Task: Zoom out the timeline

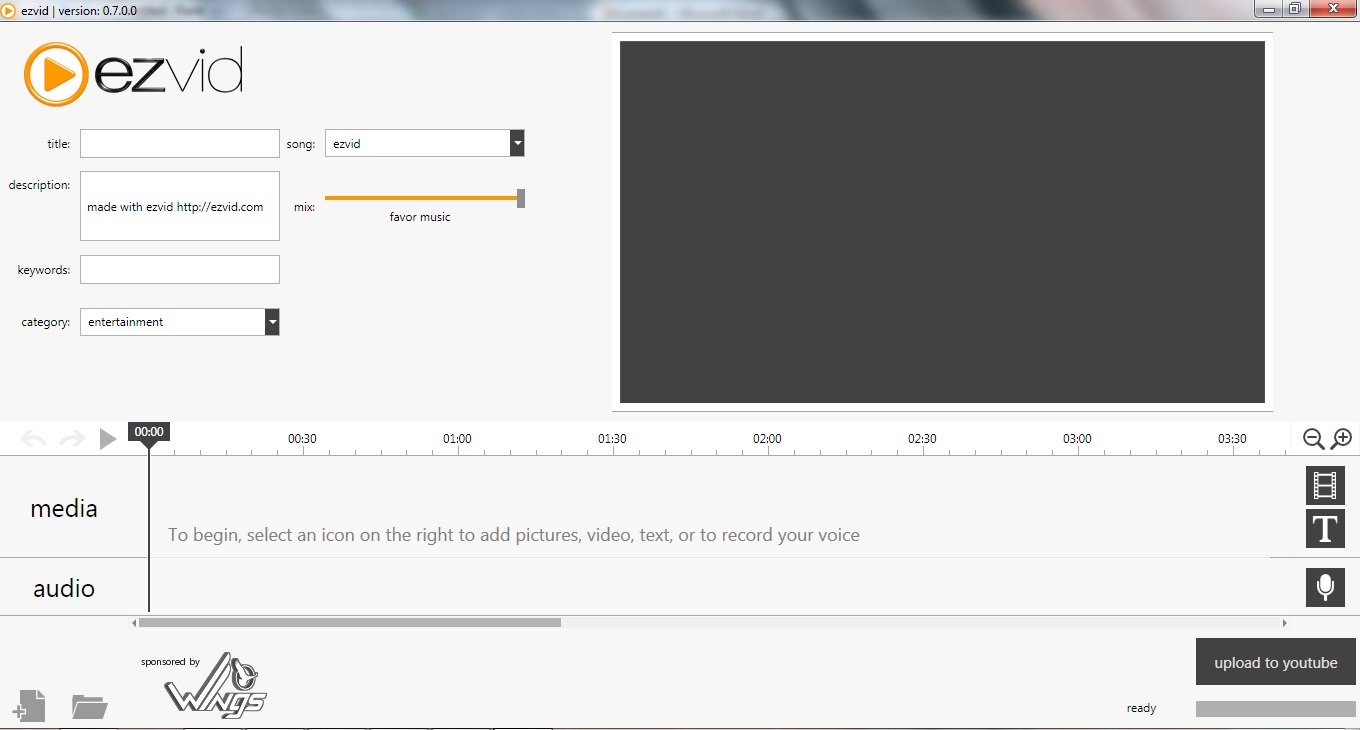Action: [1314, 439]
